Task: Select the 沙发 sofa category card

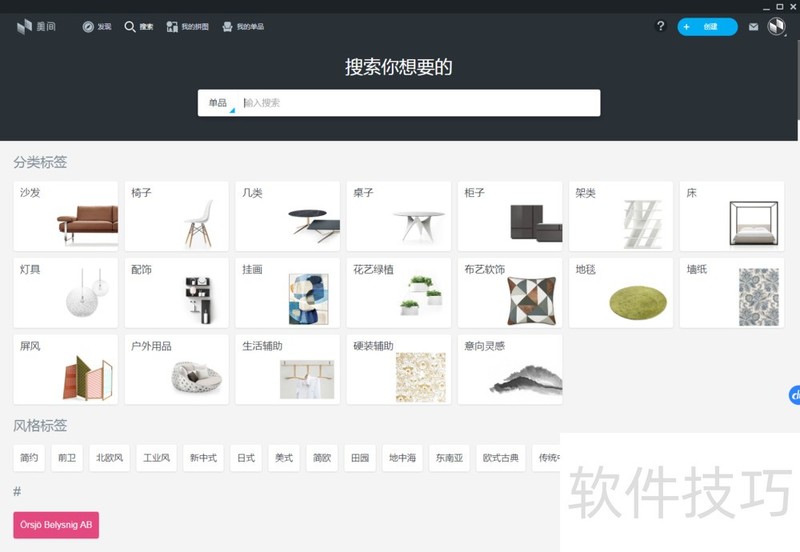Action: (x=65, y=216)
